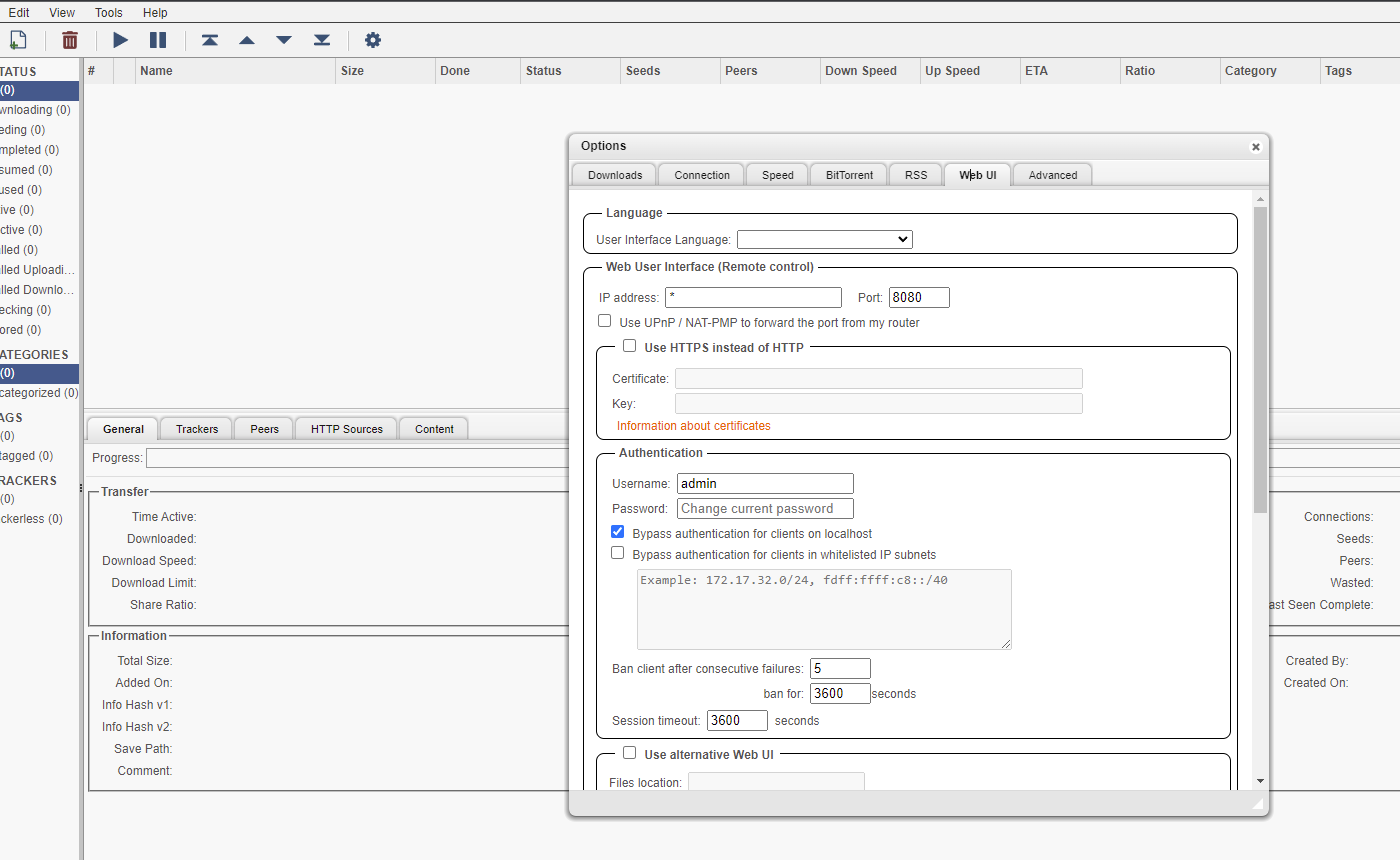
Task: Open options via the gear icon
Action: point(373,40)
